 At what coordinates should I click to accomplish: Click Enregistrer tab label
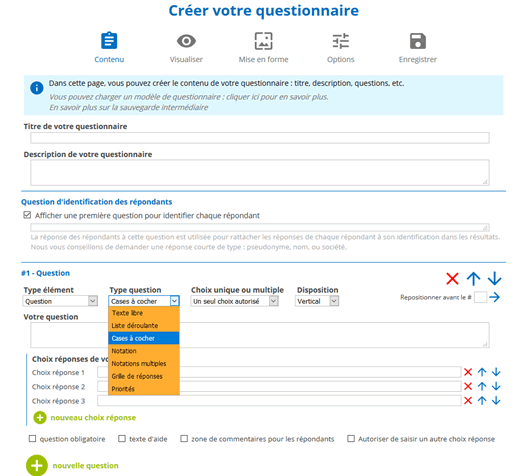tap(418, 59)
